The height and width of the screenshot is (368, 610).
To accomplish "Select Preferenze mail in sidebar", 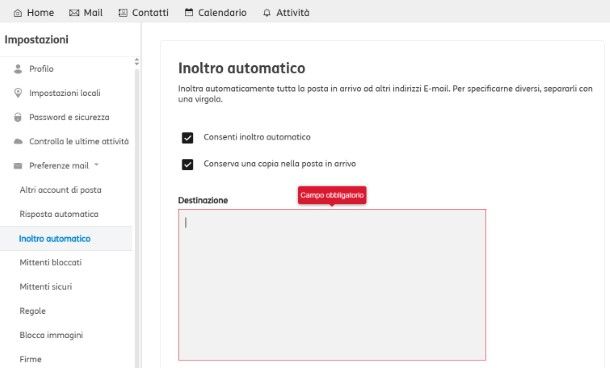I will (x=59, y=166).
